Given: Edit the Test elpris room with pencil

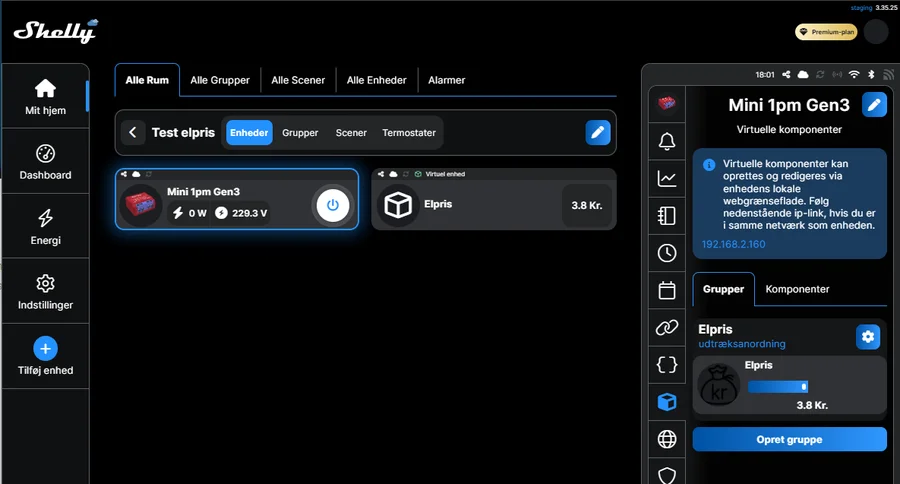Looking at the screenshot, I should point(598,133).
